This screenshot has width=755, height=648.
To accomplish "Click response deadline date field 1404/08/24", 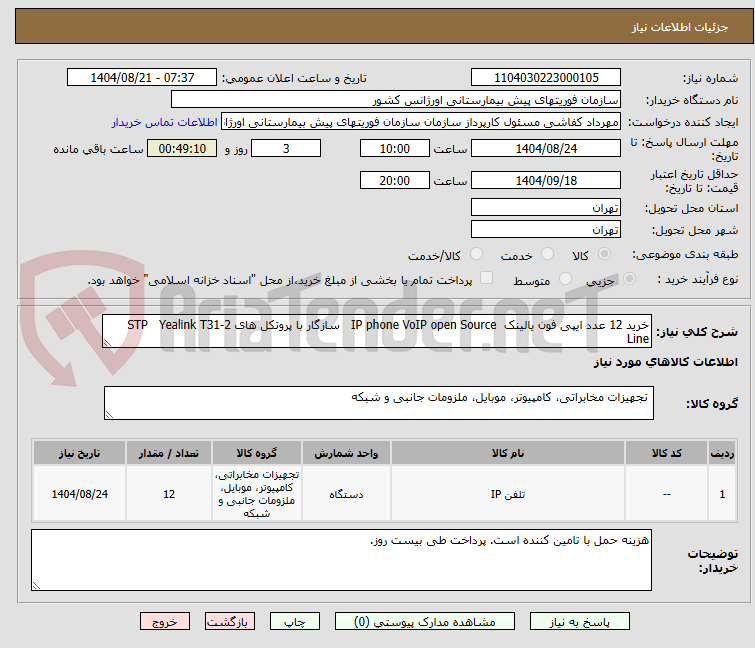I will coord(546,148).
